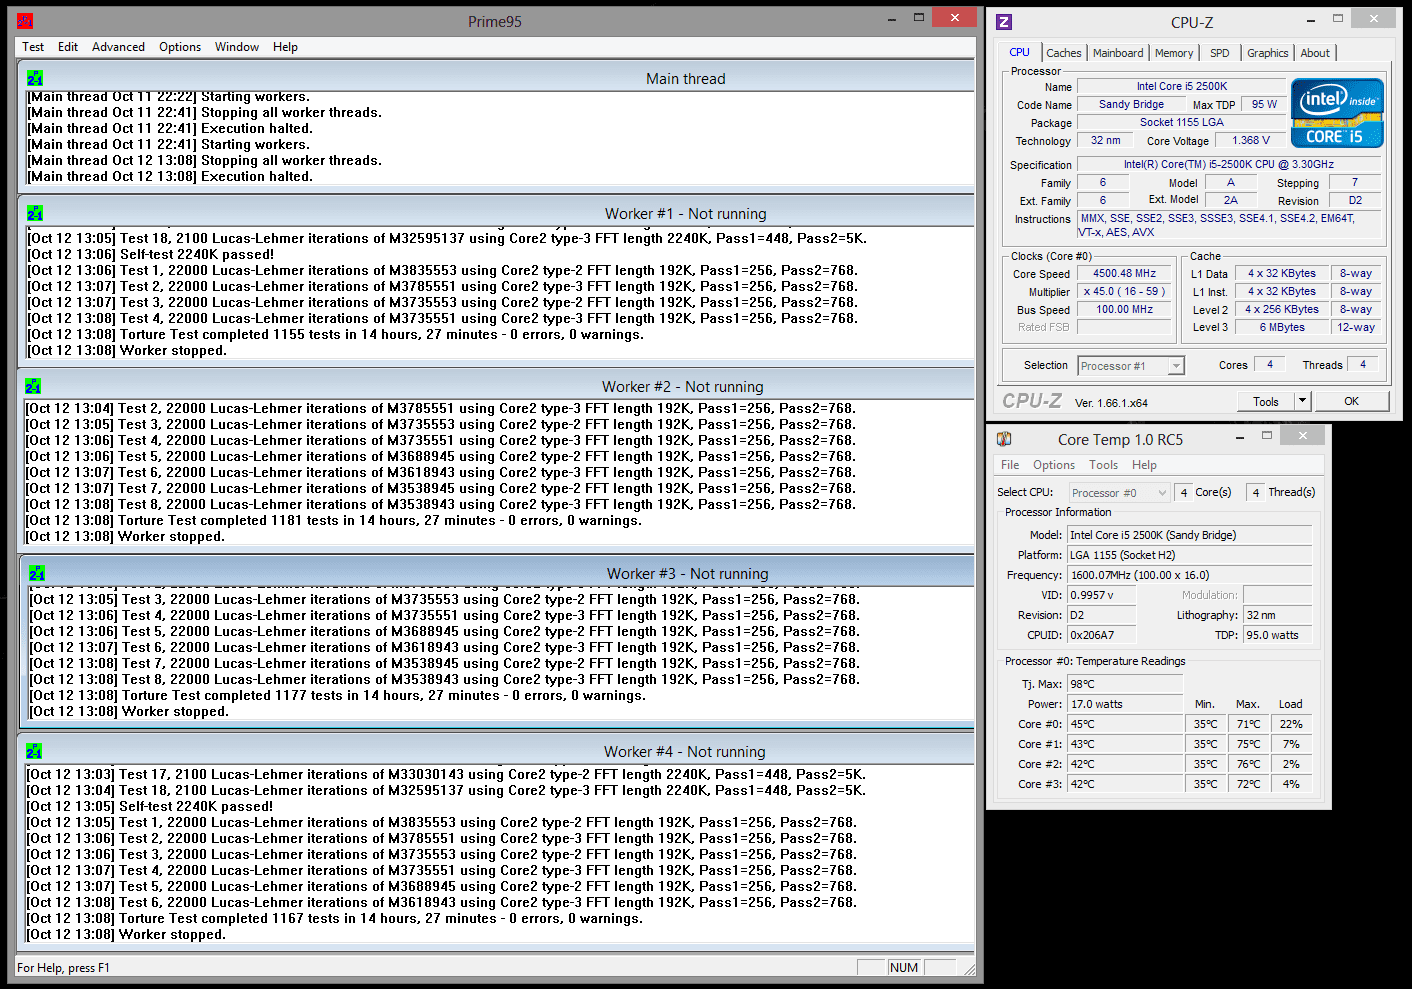This screenshot has height=989, width=1412.
Task: Open the Advanced menu in Prime95
Action: coord(118,47)
